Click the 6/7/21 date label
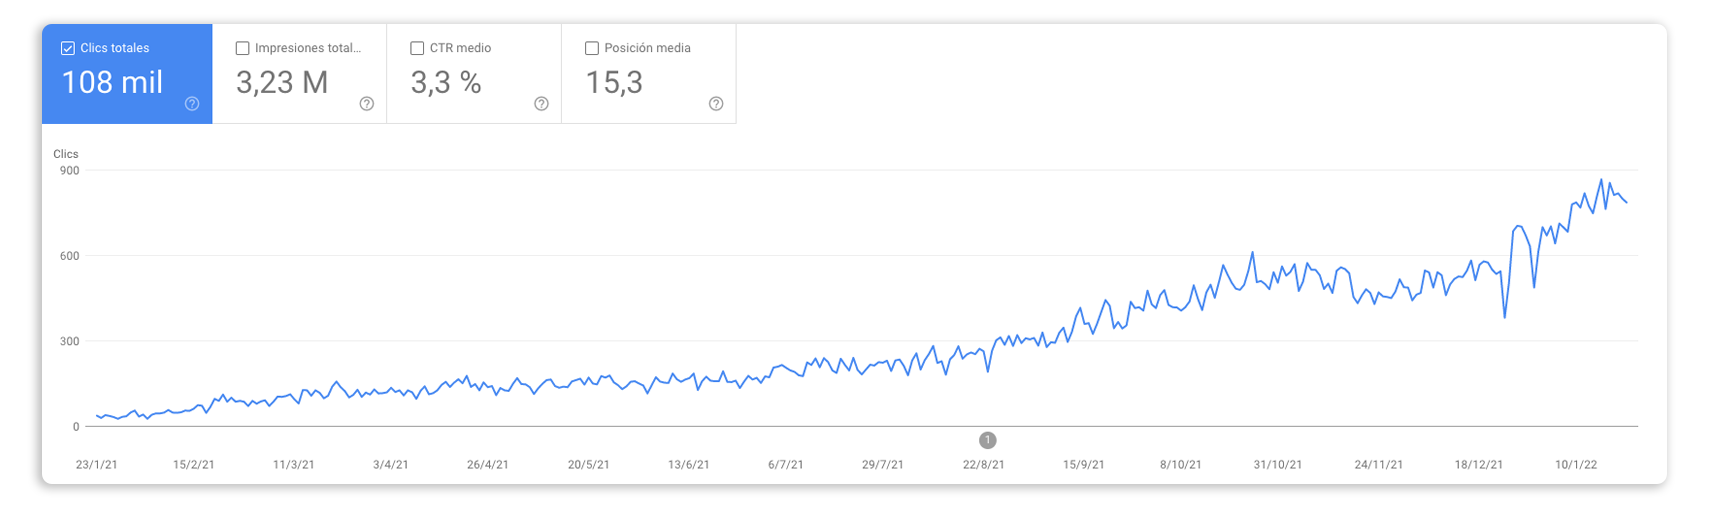The image size is (1709, 509). pyautogui.click(x=785, y=465)
